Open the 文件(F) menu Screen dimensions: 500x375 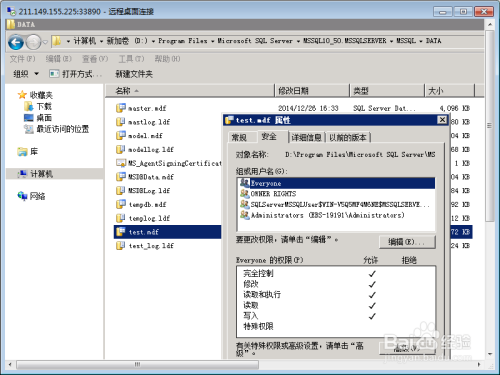click(x=22, y=59)
